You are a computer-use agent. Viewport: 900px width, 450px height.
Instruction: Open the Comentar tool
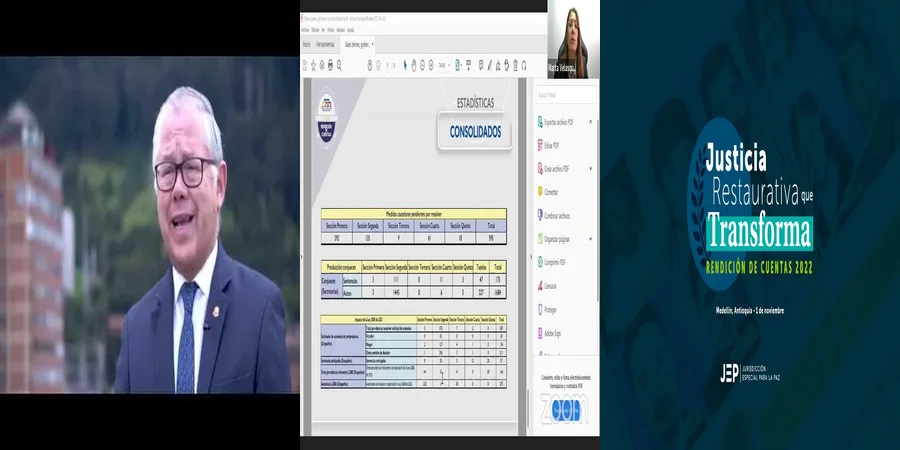(550, 192)
